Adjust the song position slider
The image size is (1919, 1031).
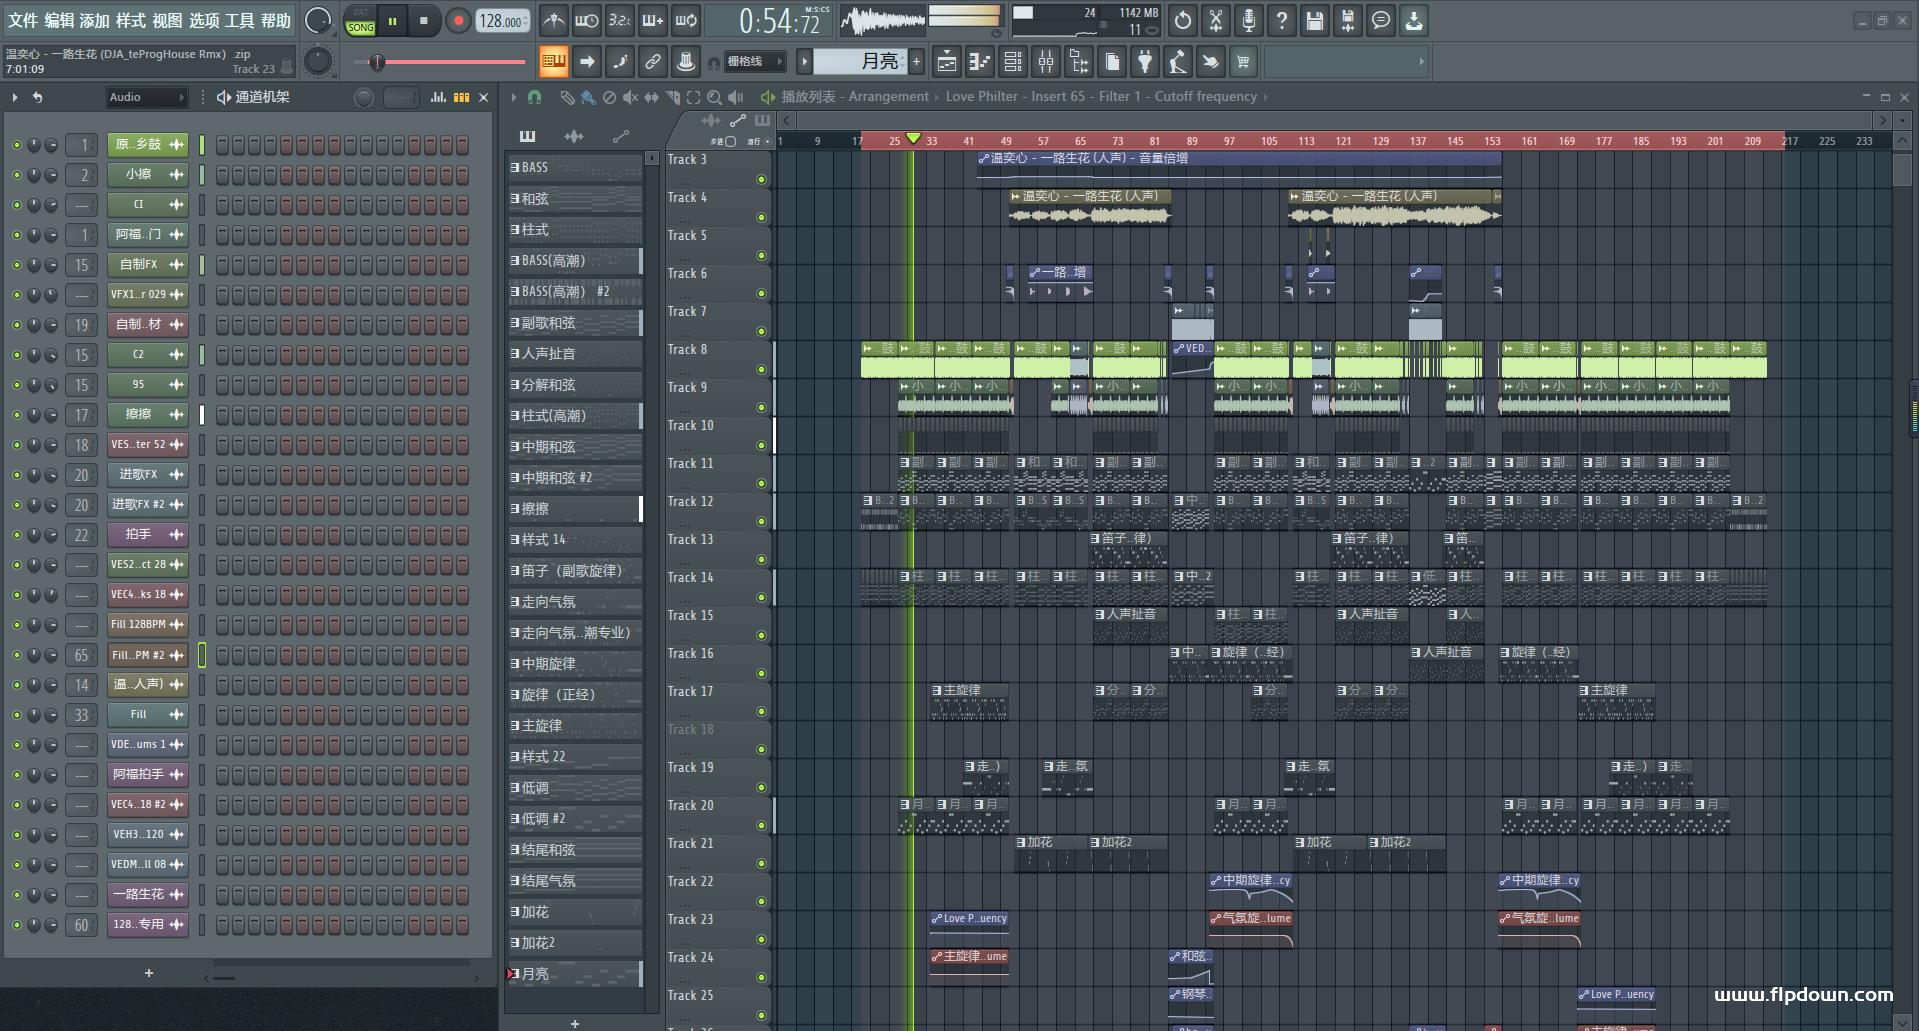click(x=439, y=62)
